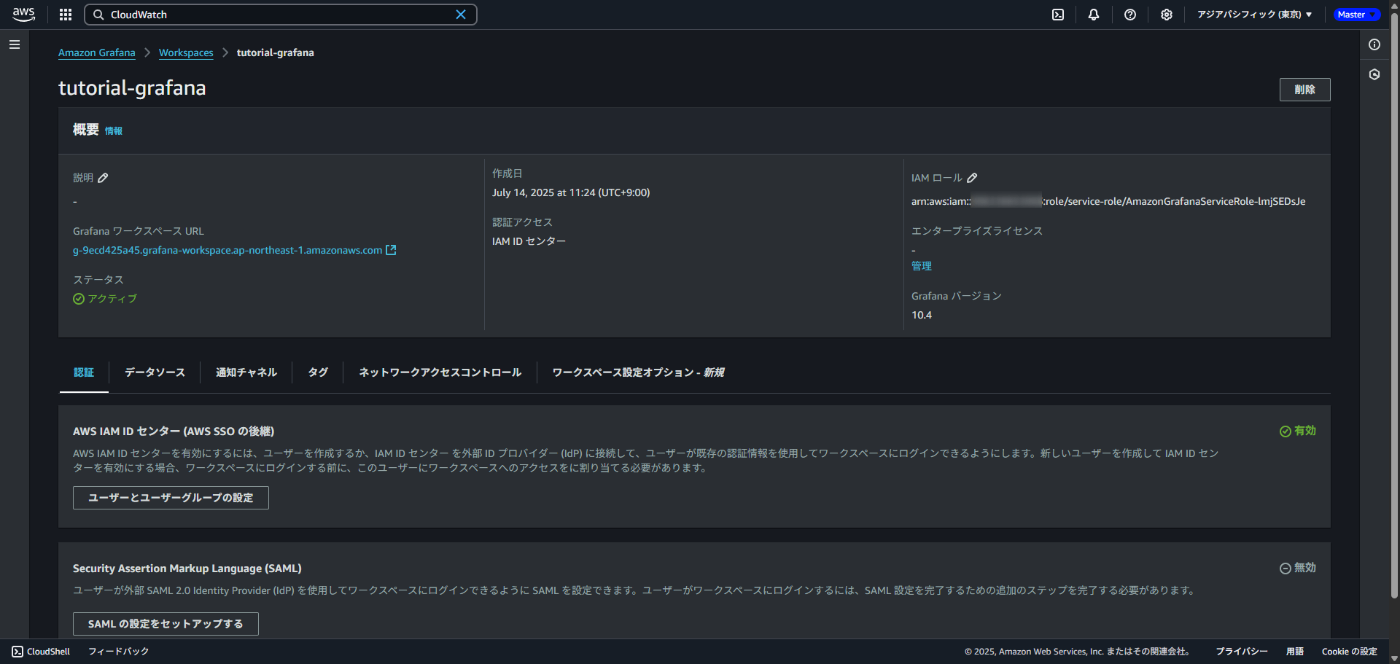Open the ワークスペース設定オプション tab

click(638, 372)
